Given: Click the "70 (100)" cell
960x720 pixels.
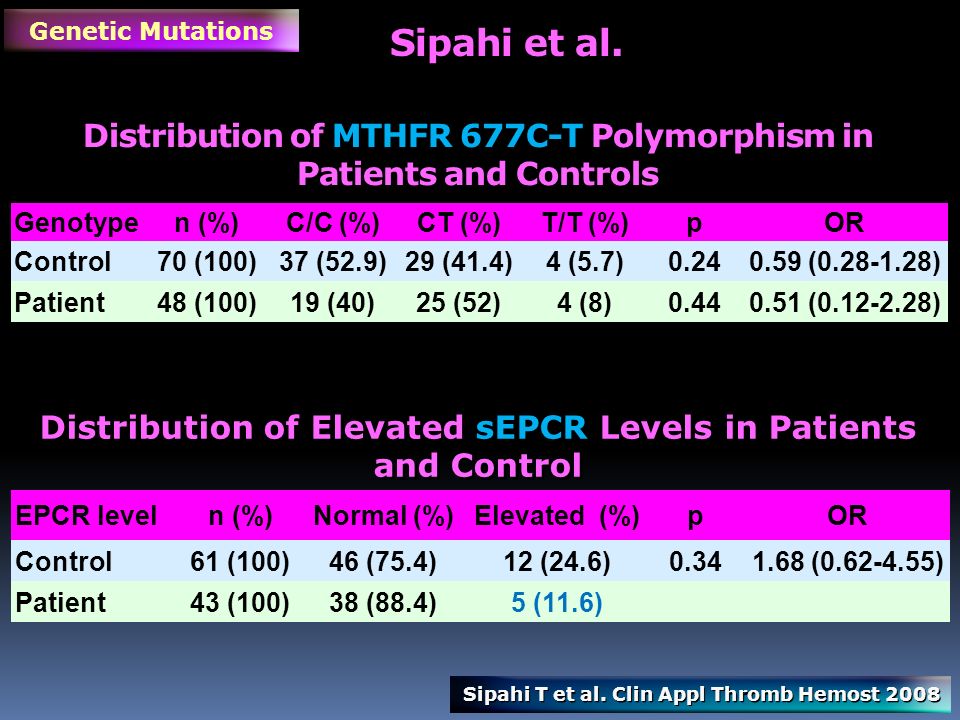Looking at the screenshot, I should pos(206,262).
